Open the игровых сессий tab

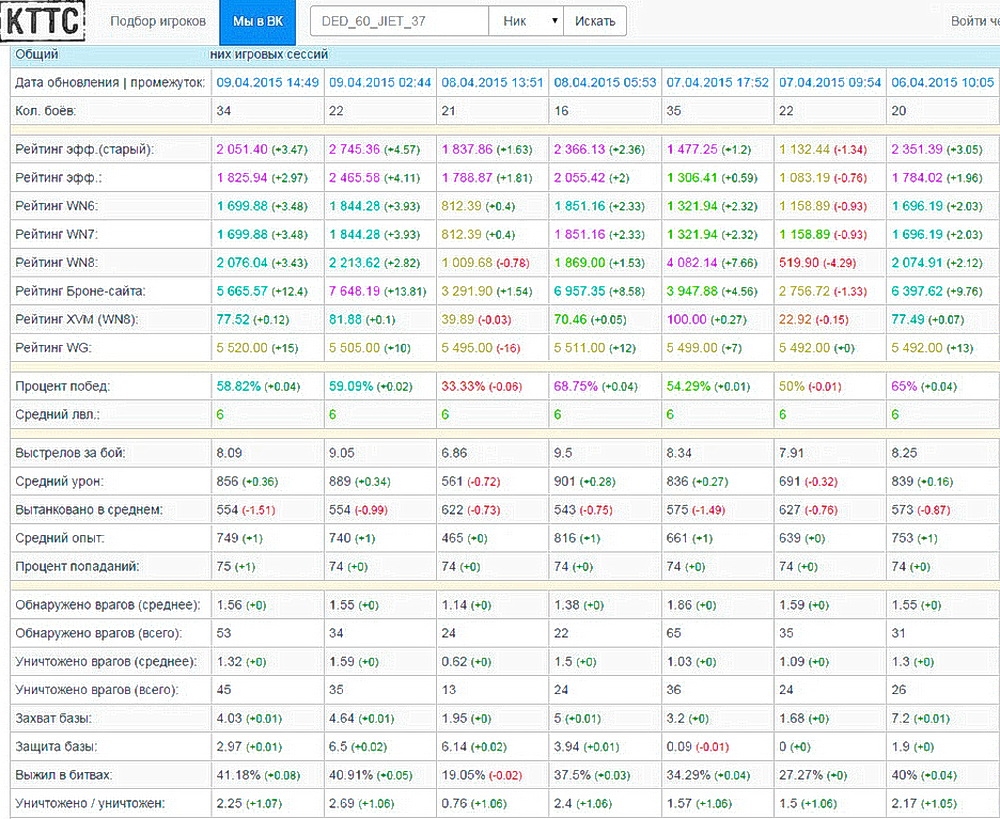[x=270, y=55]
